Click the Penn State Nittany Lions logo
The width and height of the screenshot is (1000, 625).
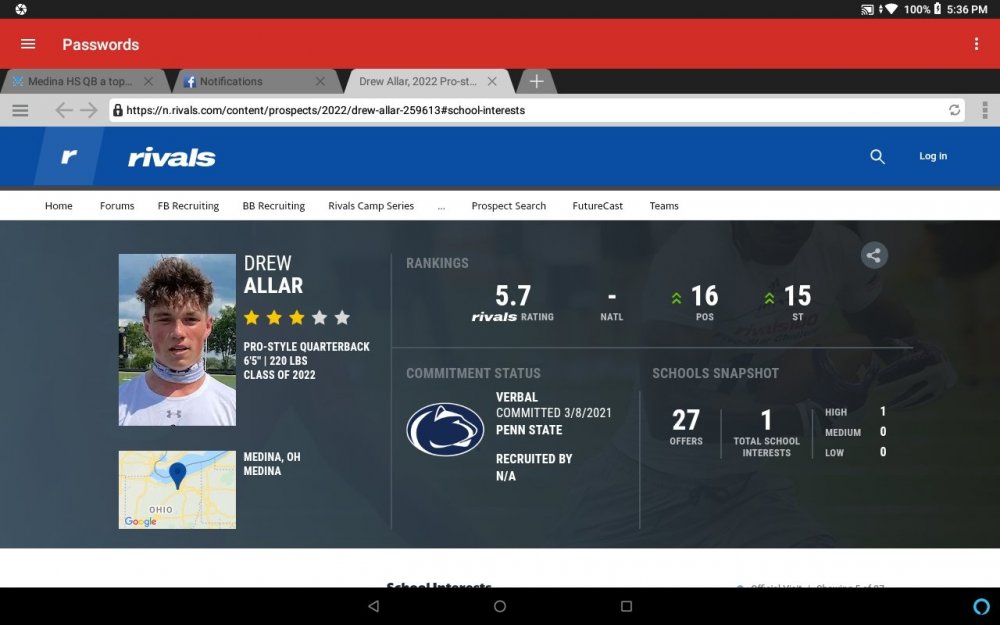(x=445, y=429)
